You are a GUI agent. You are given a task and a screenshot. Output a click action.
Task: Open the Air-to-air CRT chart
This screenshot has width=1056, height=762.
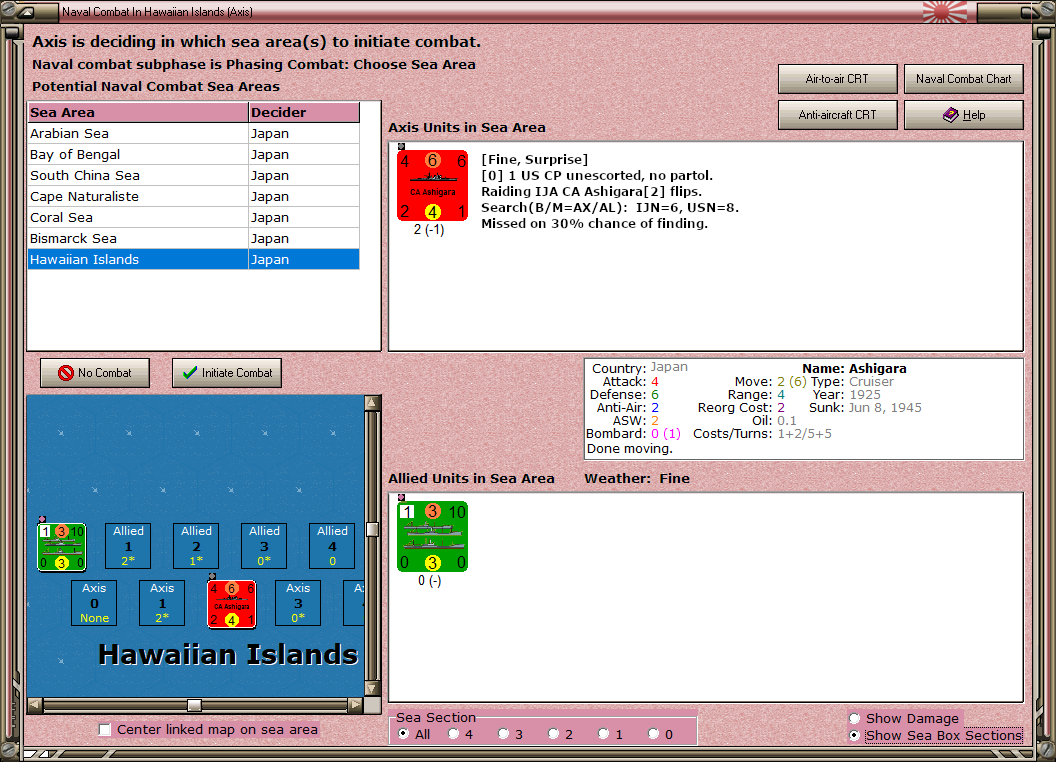pyautogui.click(x=837, y=79)
